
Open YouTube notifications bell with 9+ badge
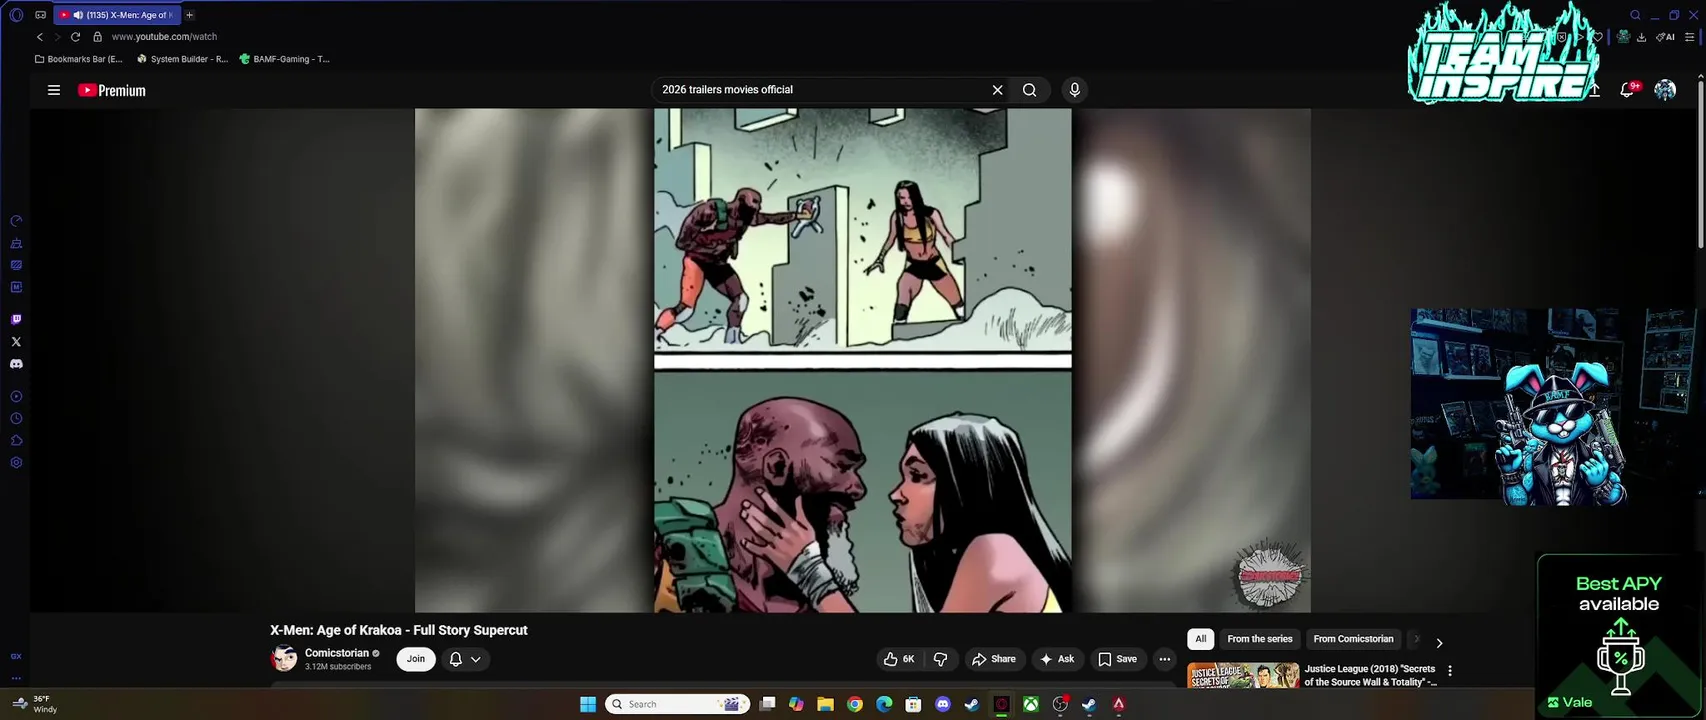(x=1628, y=90)
